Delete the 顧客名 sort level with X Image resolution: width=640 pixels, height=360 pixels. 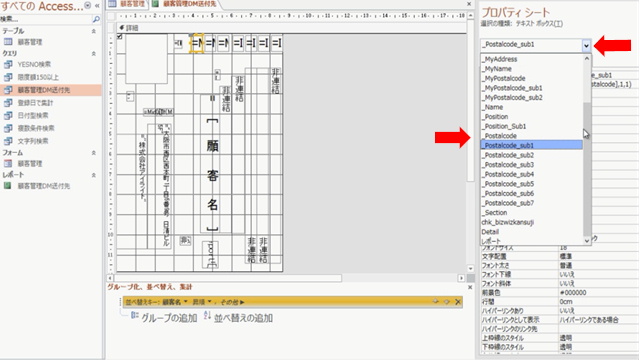(458, 302)
